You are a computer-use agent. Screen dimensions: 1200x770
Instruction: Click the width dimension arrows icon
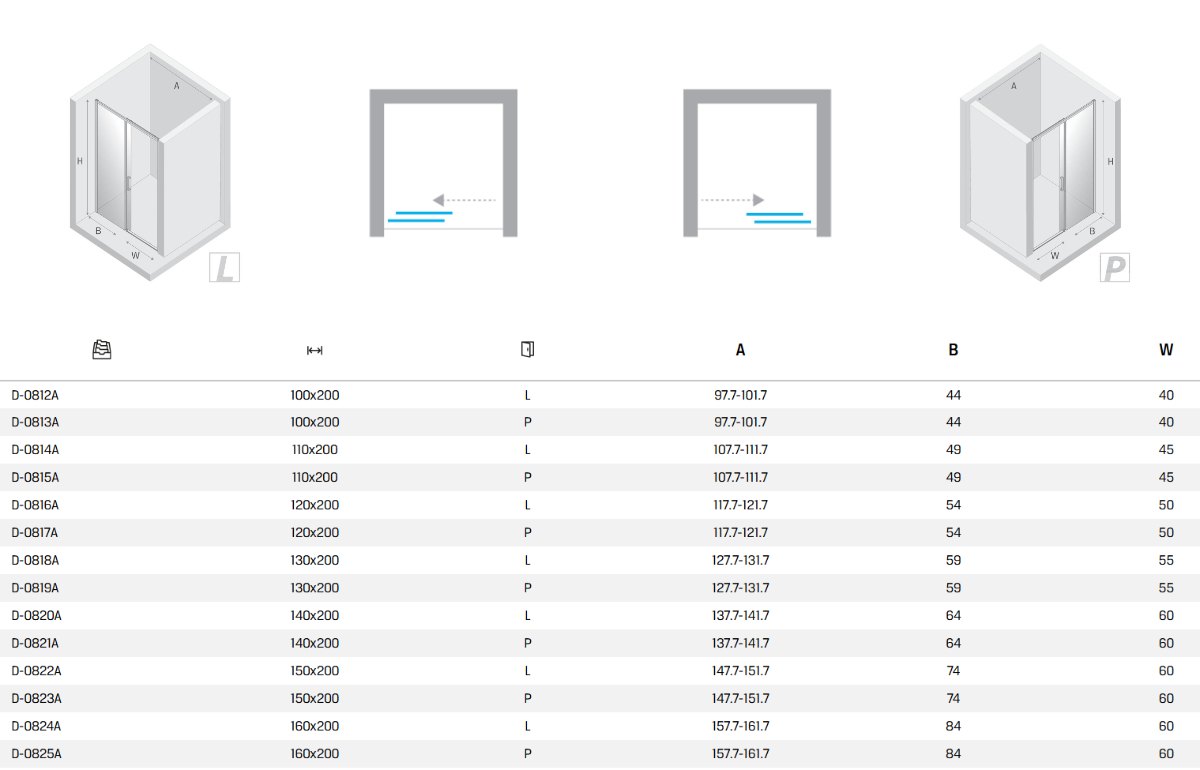coord(314,350)
